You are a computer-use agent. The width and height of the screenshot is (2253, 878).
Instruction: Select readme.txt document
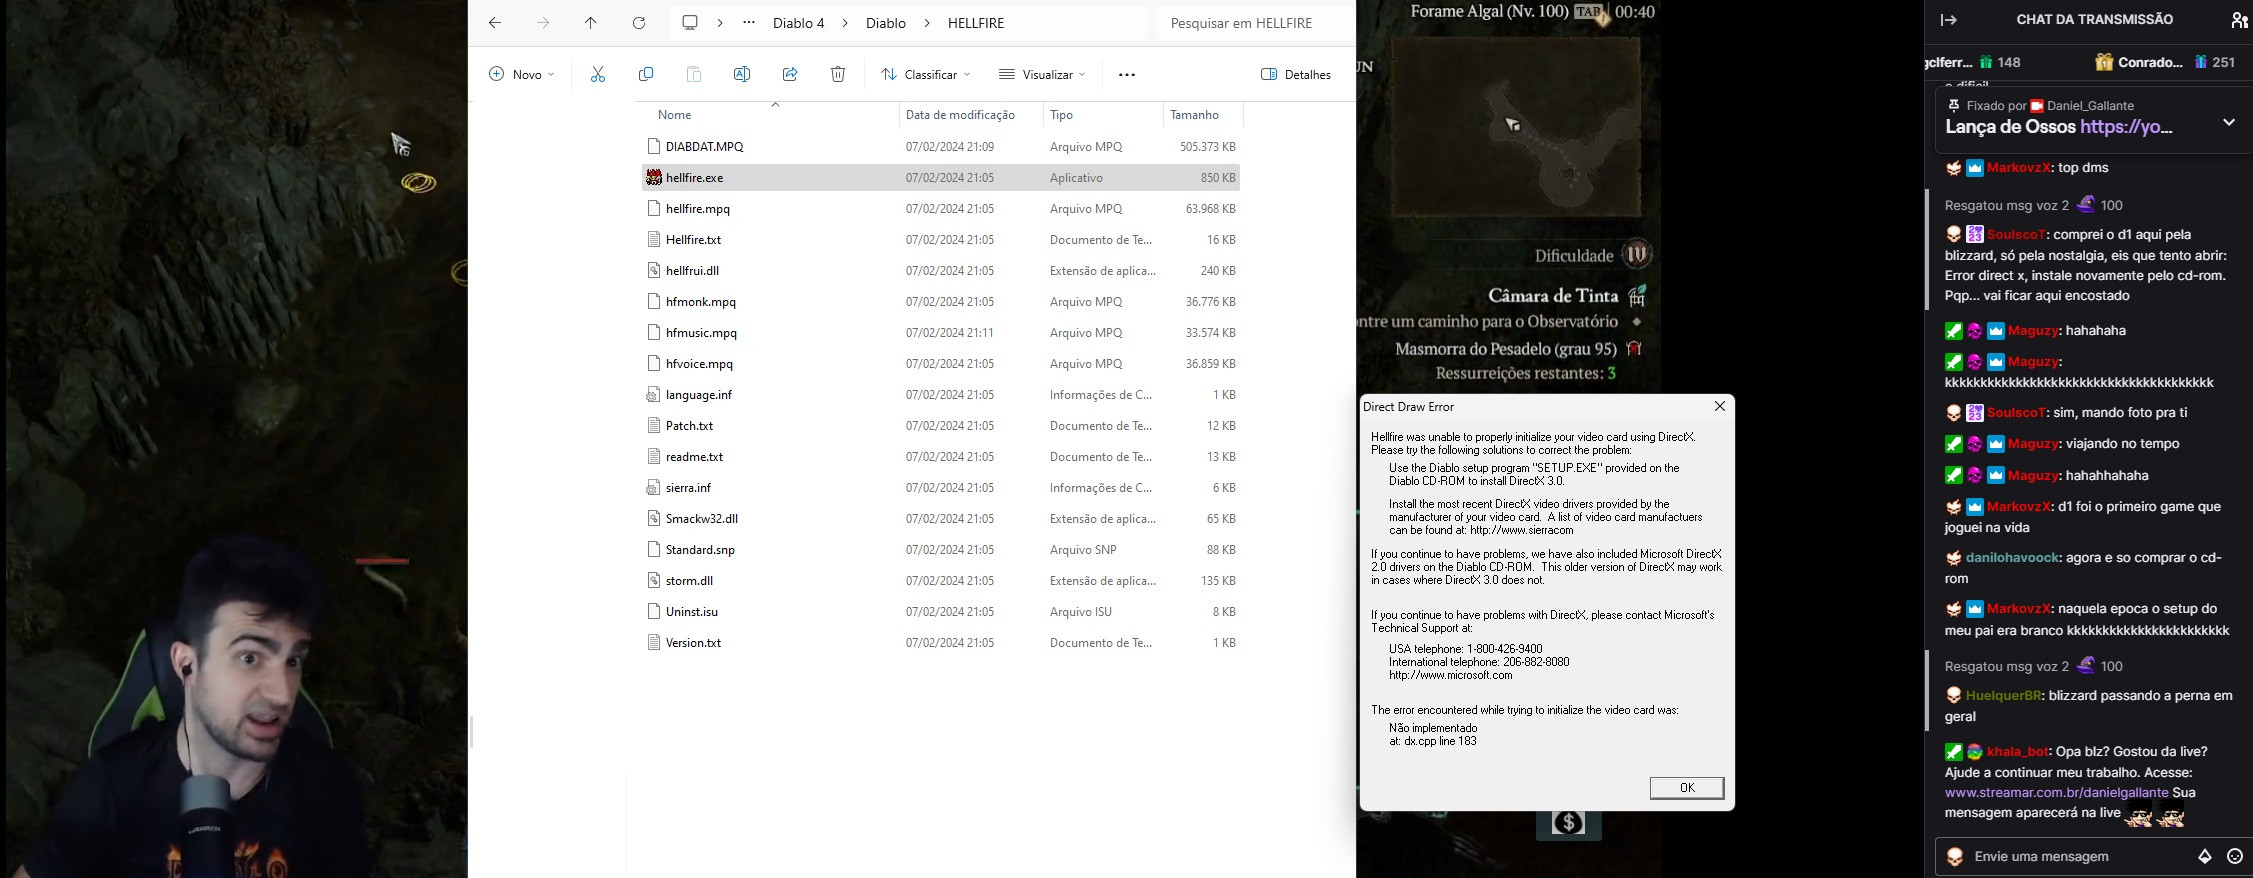(941, 456)
